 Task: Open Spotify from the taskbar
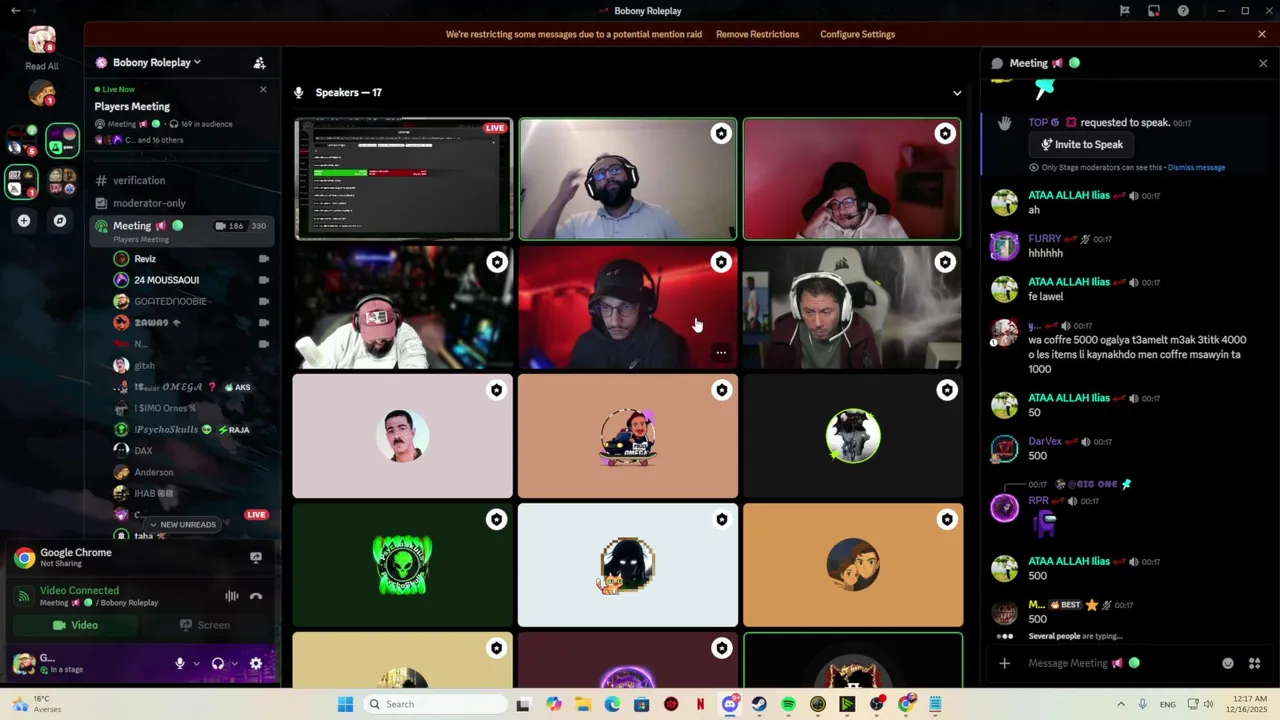tap(788, 704)
